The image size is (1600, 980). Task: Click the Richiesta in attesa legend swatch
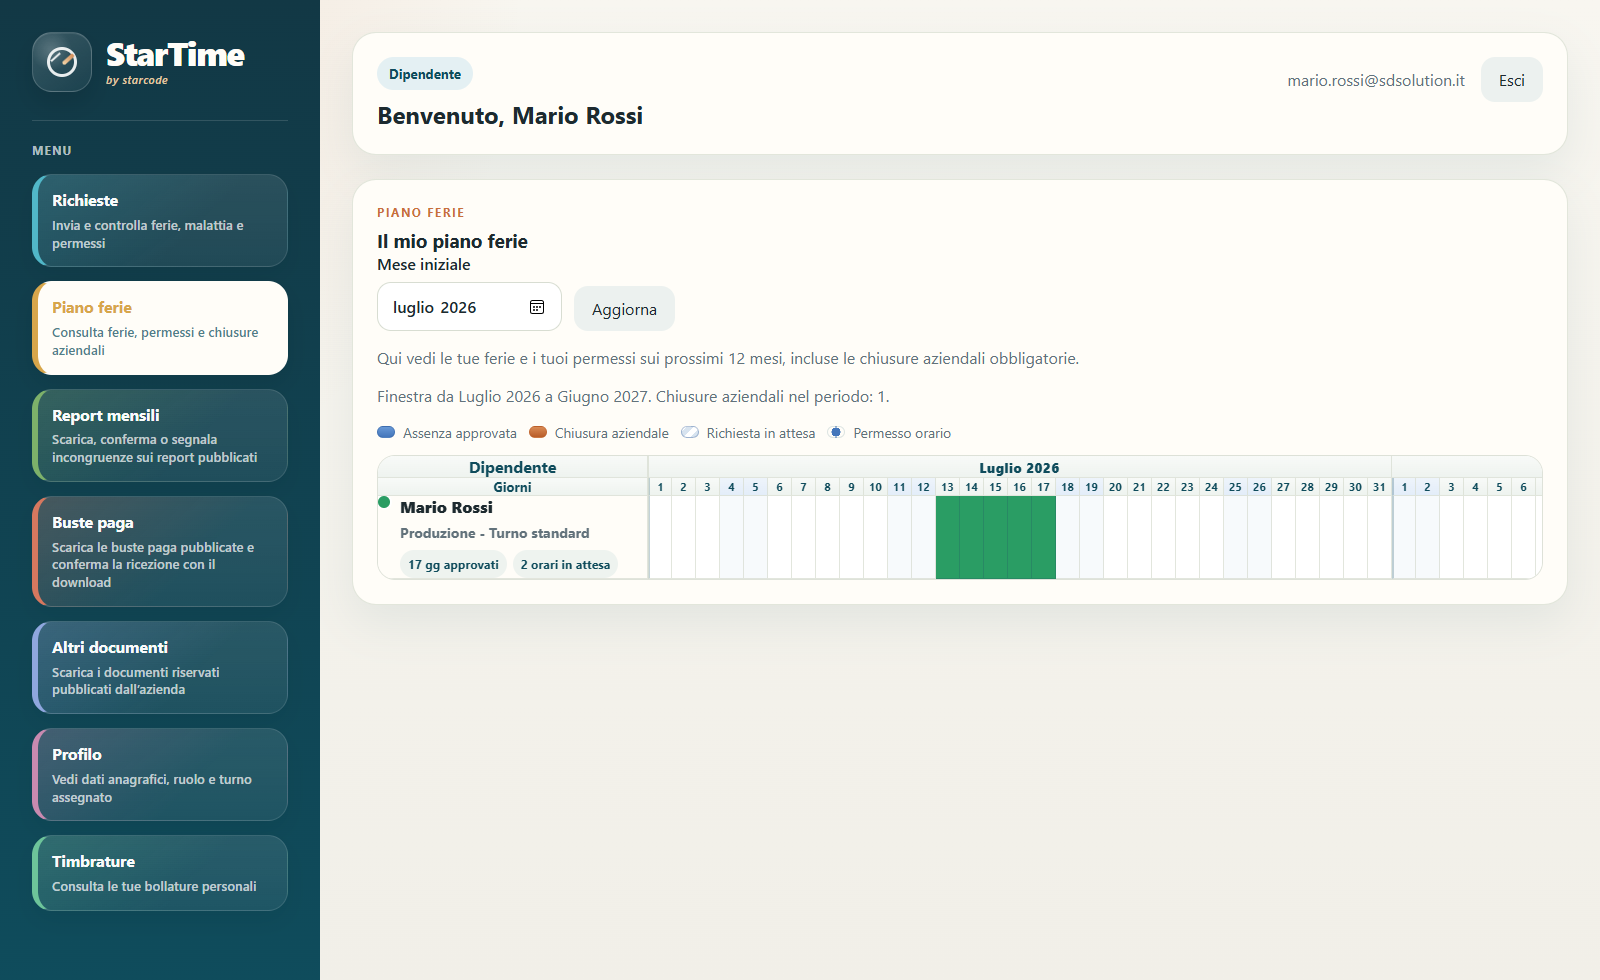(690, 432)
